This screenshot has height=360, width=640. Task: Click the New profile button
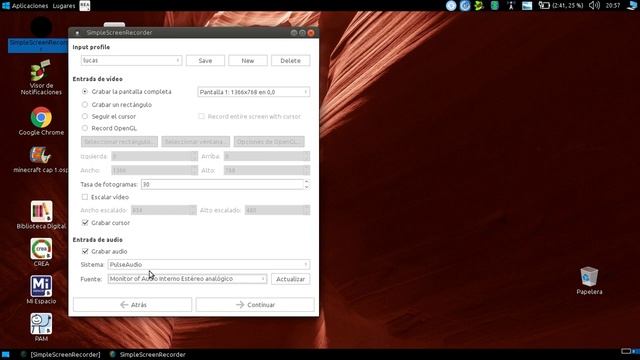pyautogui.click(x=248, y=60)
